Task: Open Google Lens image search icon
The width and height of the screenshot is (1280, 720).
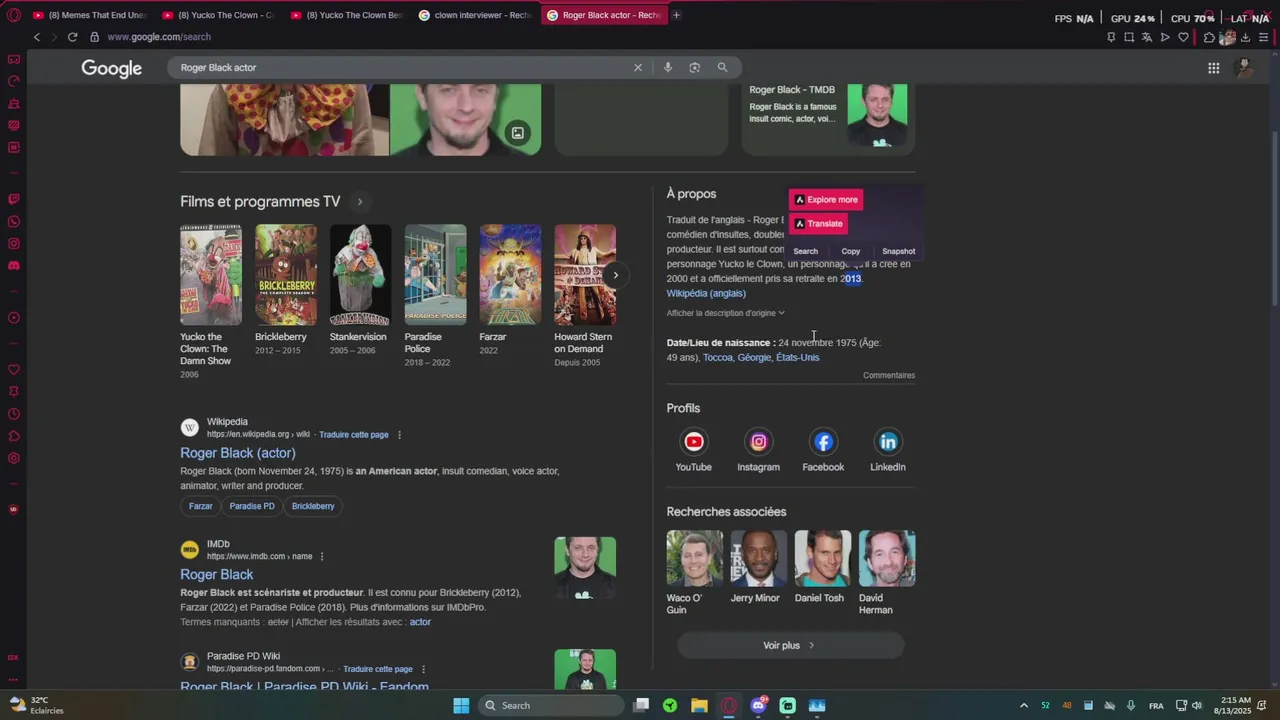Action: tap(694, 67)
